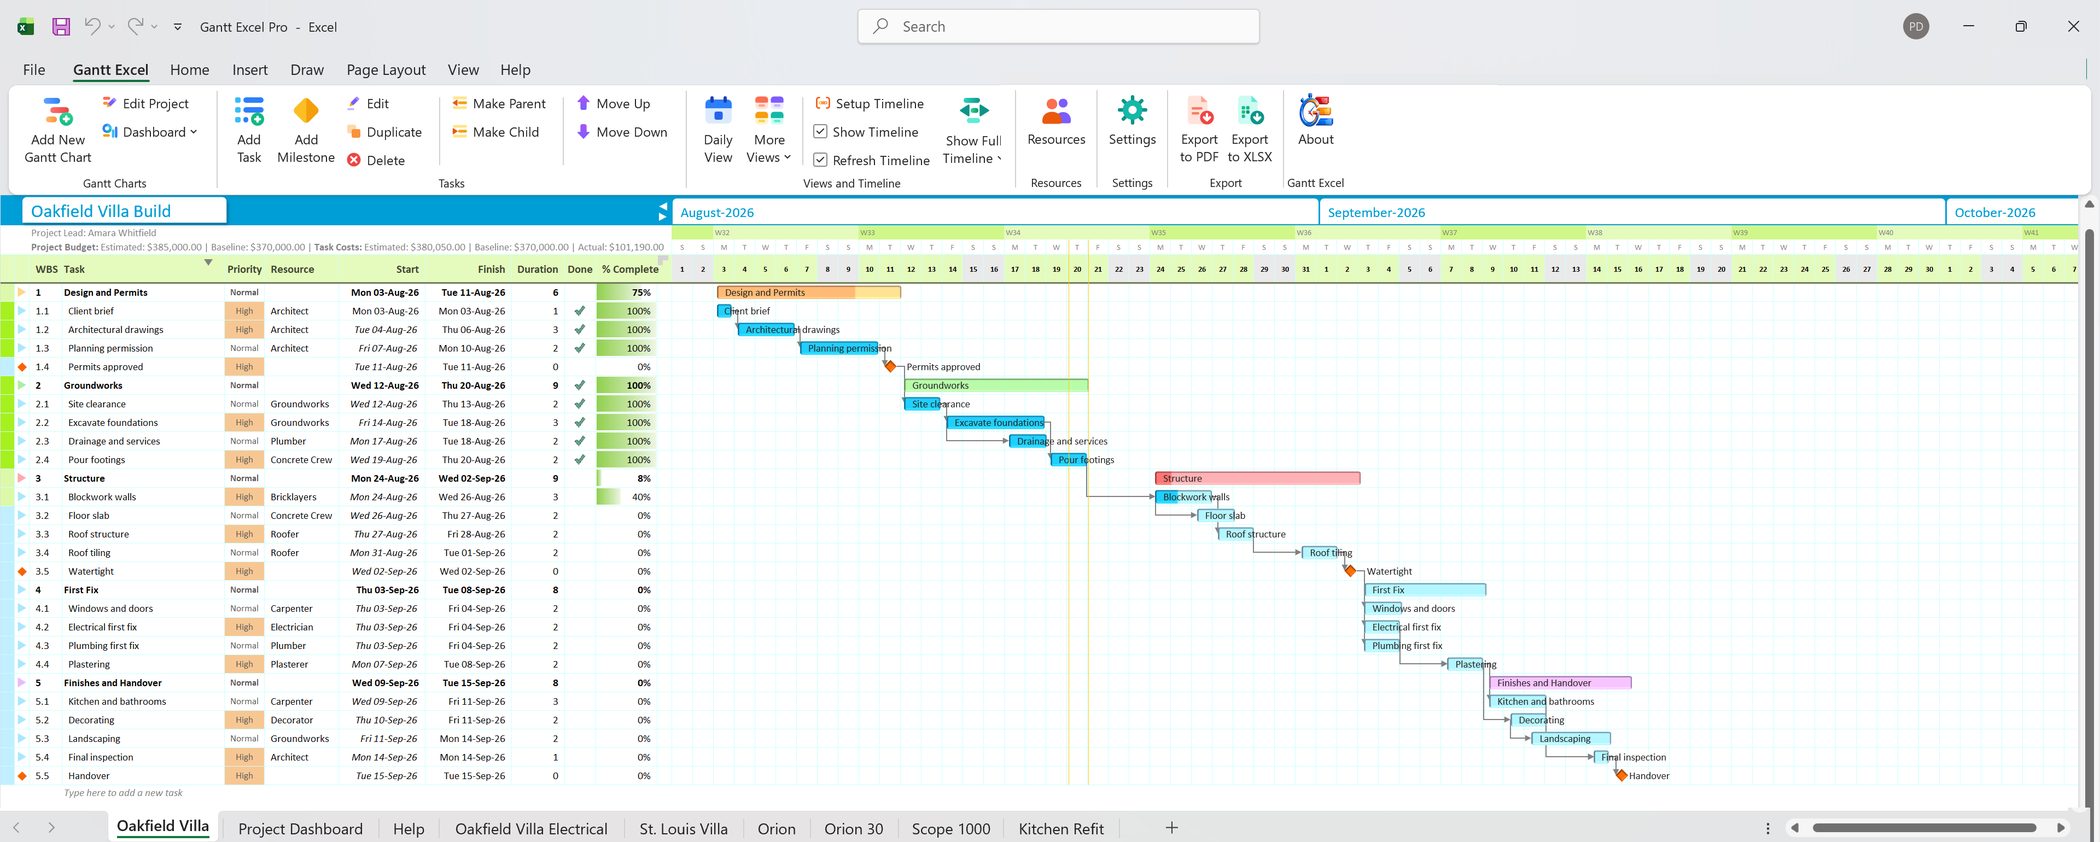Viewport: 2100px width, 842px height.
Task: Open Edit Project
Action: [145, 103]
